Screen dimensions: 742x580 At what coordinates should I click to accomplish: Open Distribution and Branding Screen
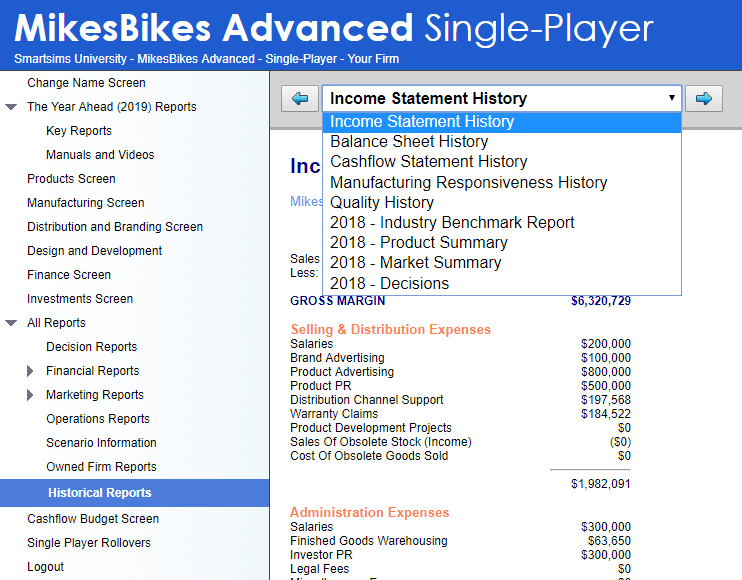tap(115, 227)
